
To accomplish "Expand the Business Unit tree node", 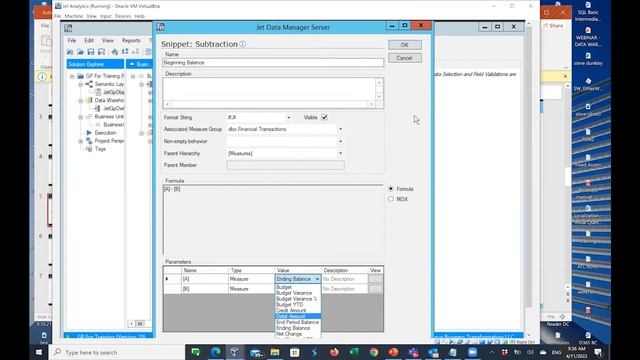I will pos(80,117).
